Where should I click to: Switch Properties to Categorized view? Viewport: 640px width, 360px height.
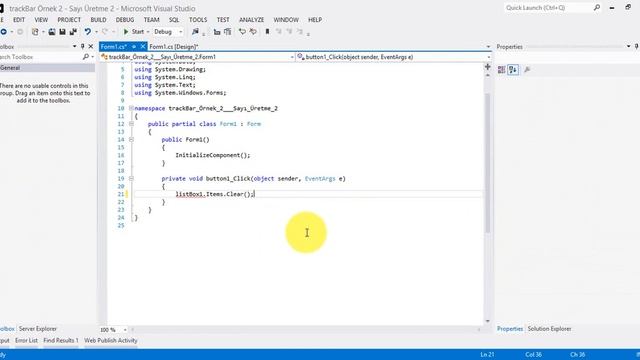[x=502, y=70]
